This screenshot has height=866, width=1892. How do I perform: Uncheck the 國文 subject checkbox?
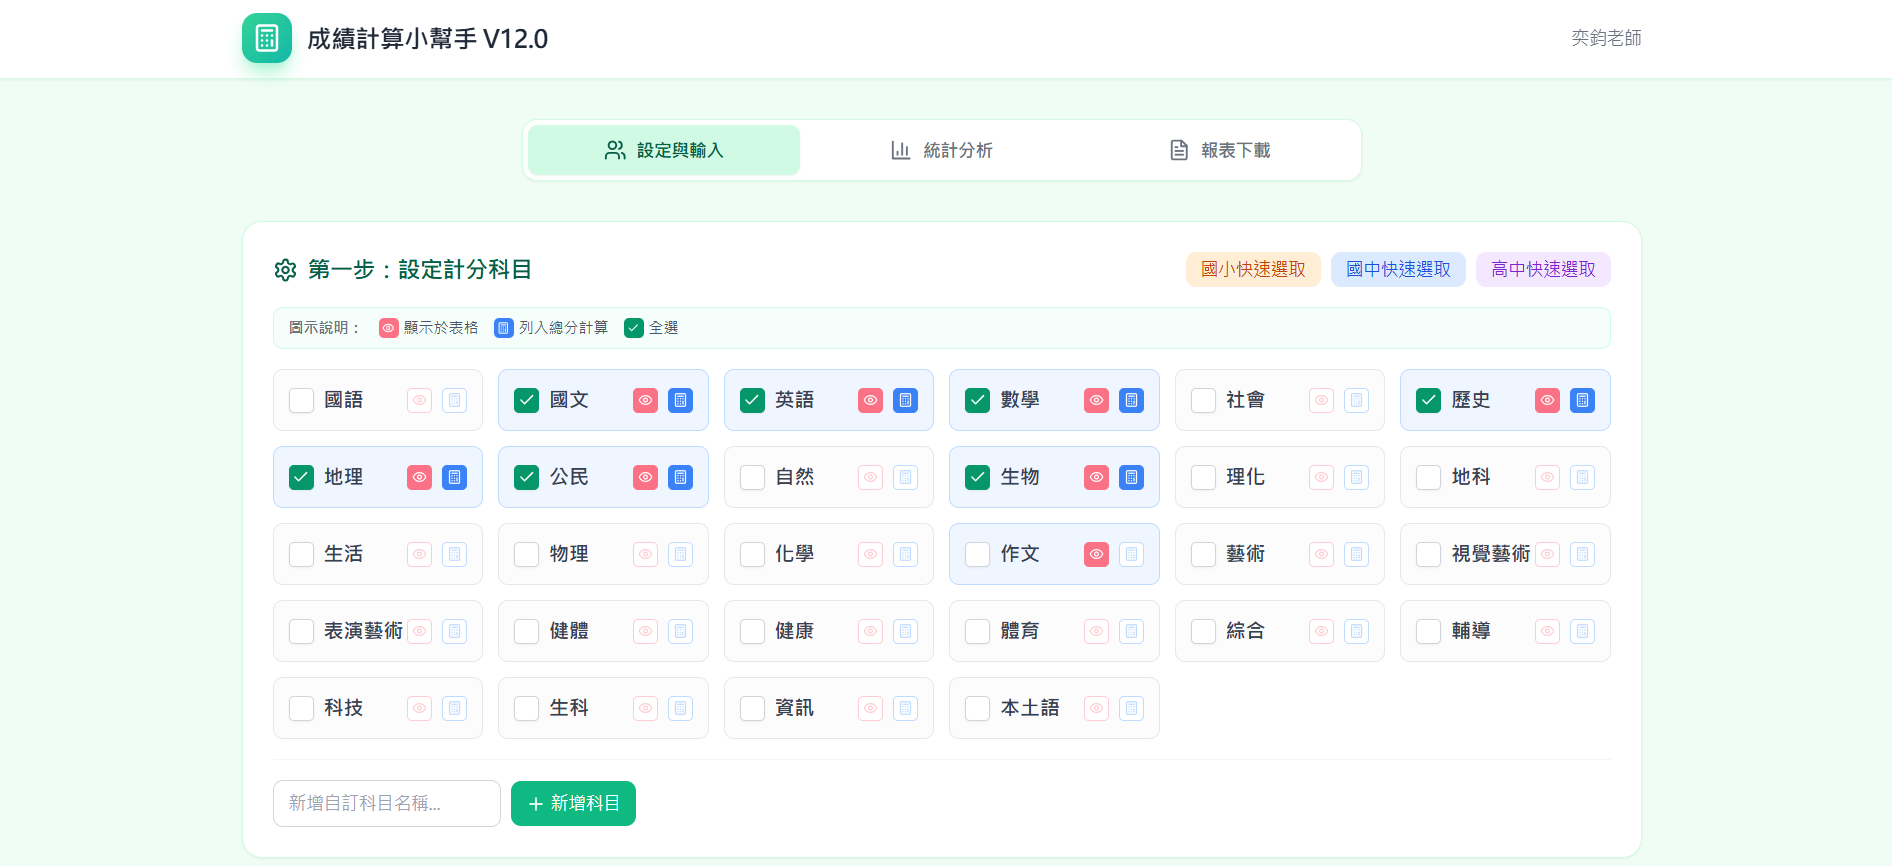[x=527, y=400]
